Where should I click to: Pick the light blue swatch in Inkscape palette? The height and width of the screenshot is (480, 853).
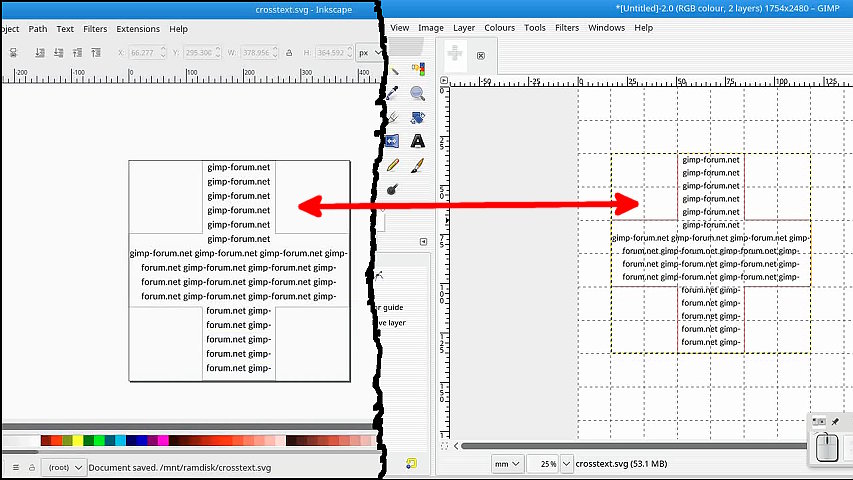click(120, 440)
